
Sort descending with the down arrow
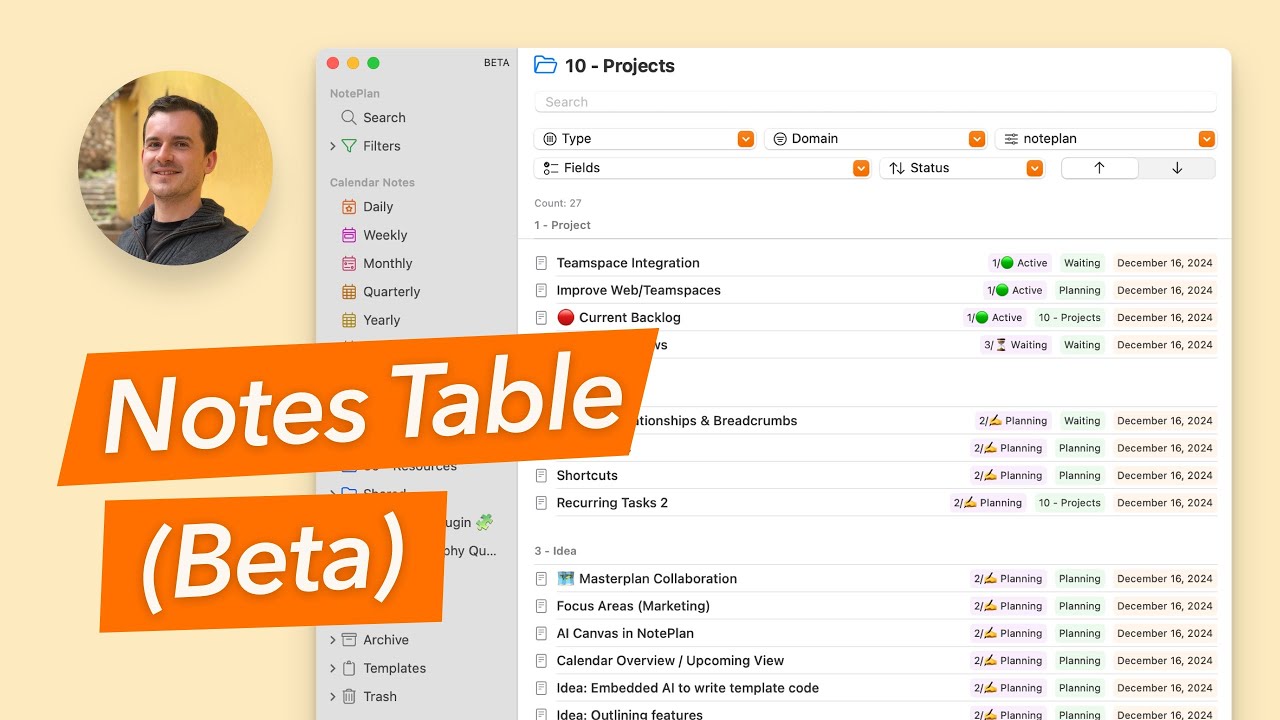point(1177,168)
